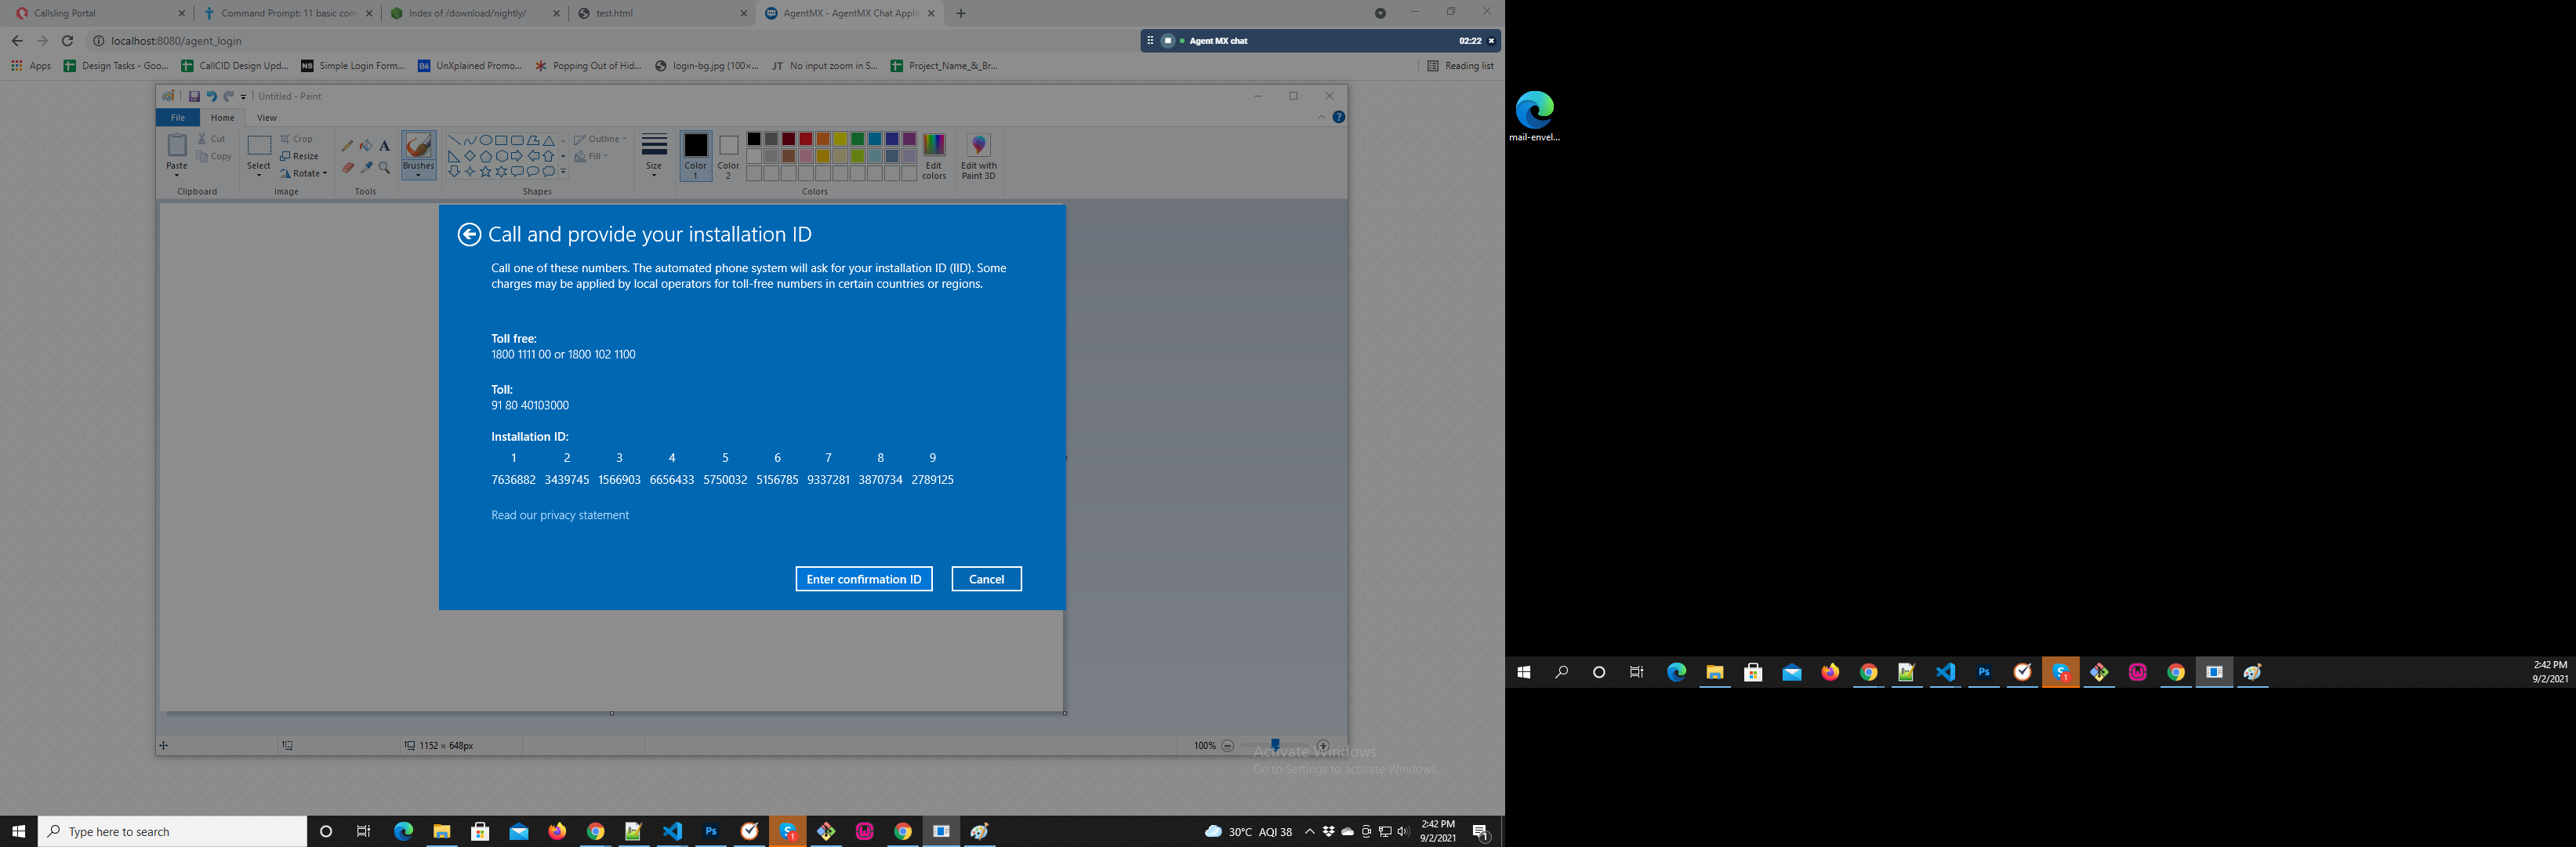
Task: Open Edit with Paint 3D
Action: 978,157
